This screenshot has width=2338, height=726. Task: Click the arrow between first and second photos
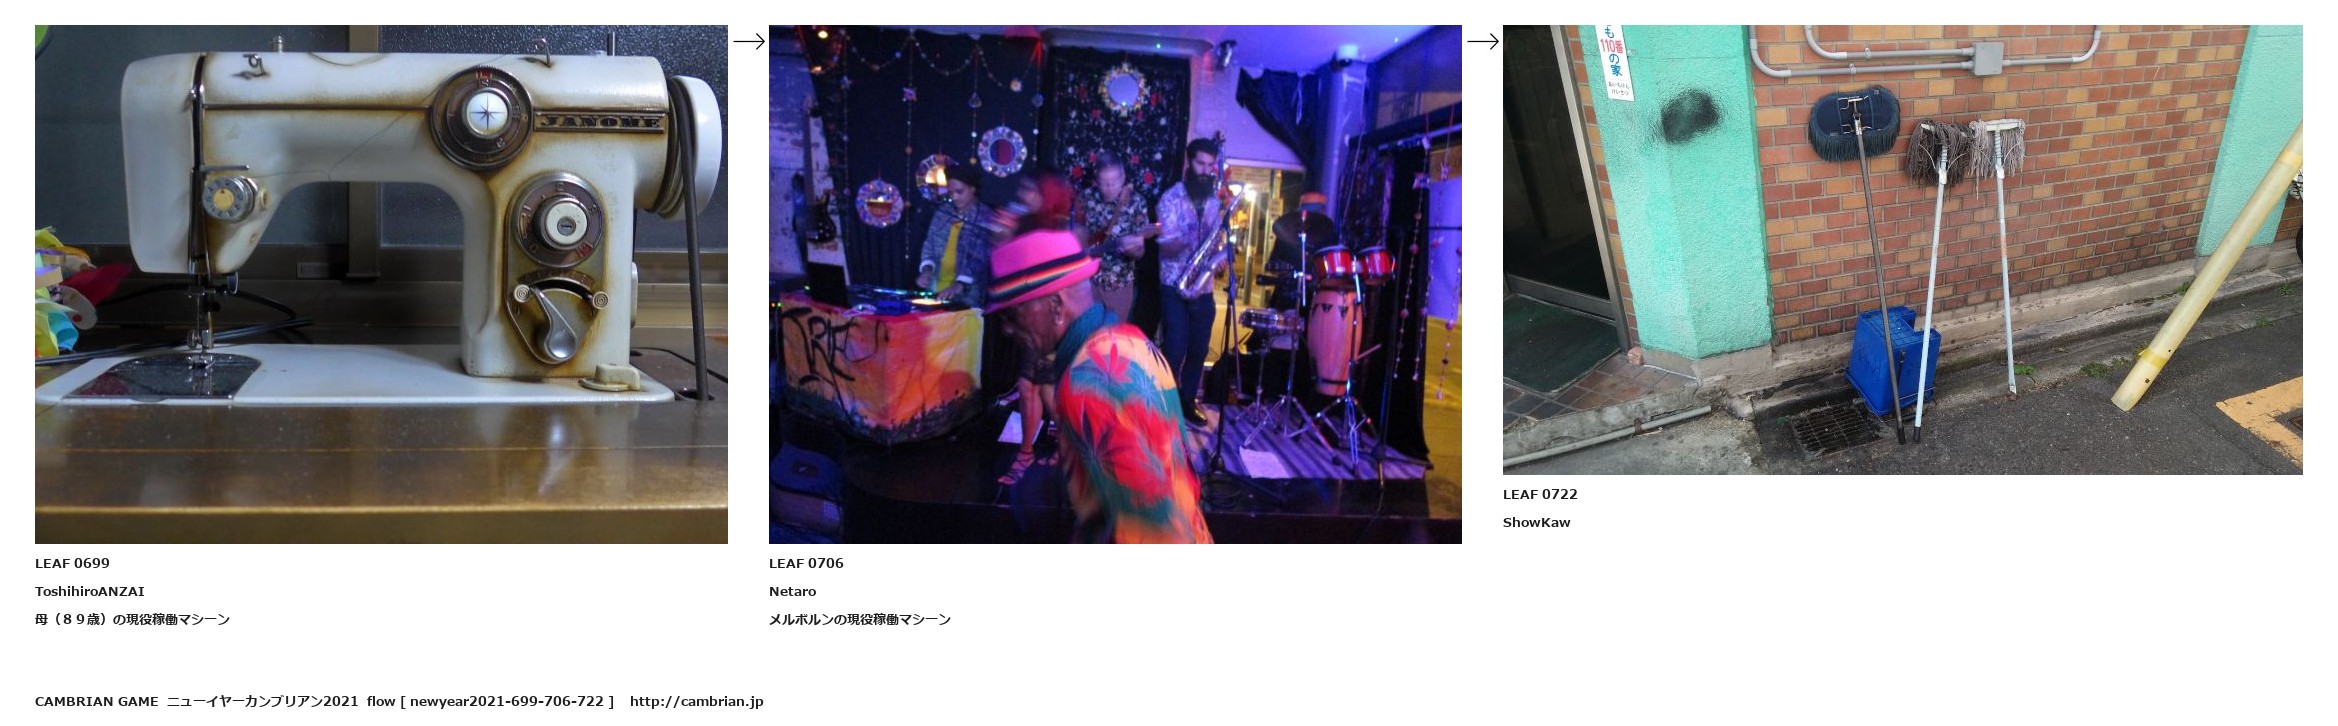coord(749,41)
